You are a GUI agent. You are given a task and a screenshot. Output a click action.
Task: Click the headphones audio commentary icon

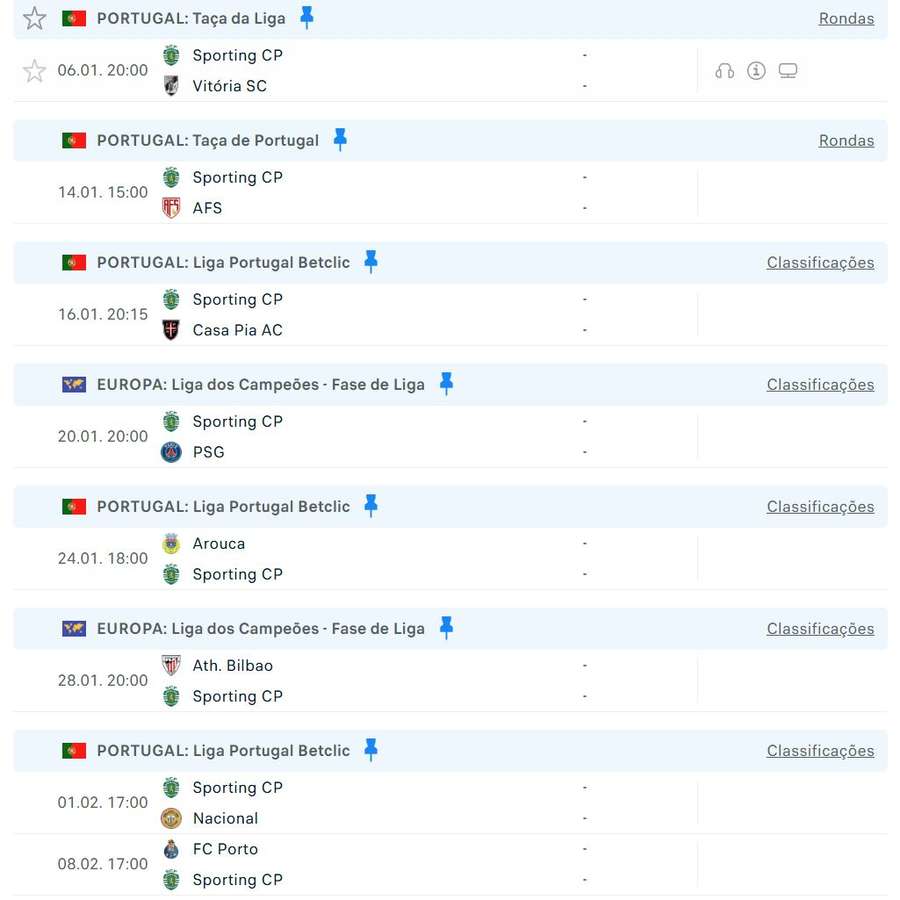click(x=724, y=70)
